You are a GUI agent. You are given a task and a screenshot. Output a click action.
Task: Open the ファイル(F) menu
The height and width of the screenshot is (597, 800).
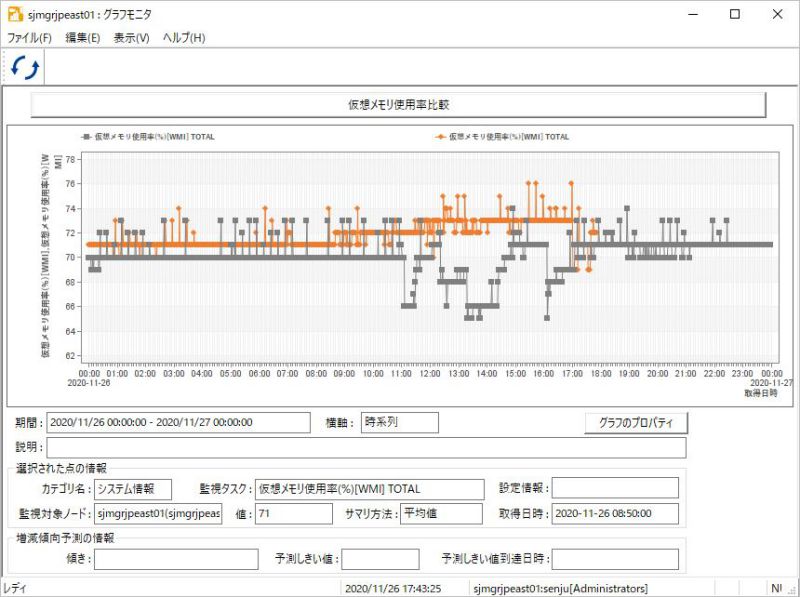click(x=29, y=38)
